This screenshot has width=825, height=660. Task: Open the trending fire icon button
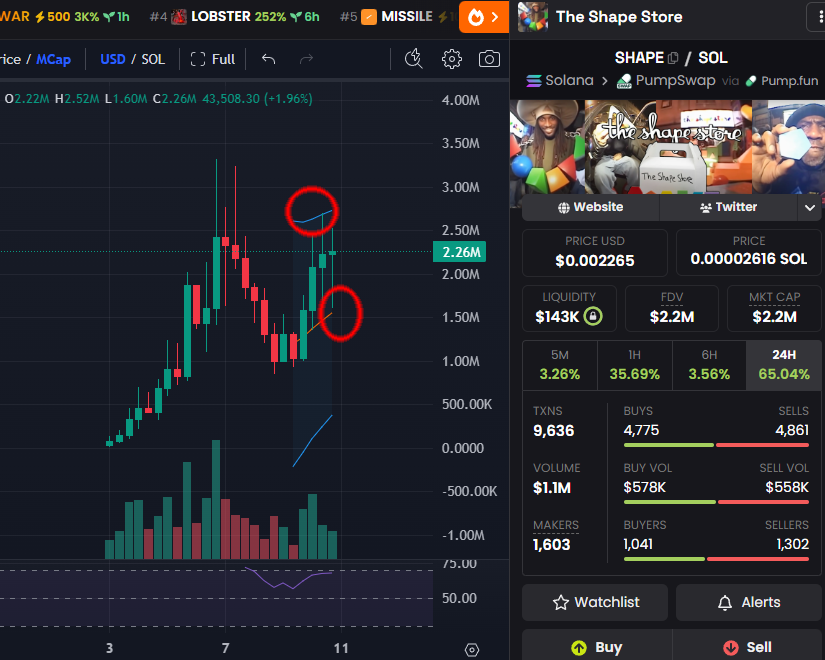tap(484, 17)
